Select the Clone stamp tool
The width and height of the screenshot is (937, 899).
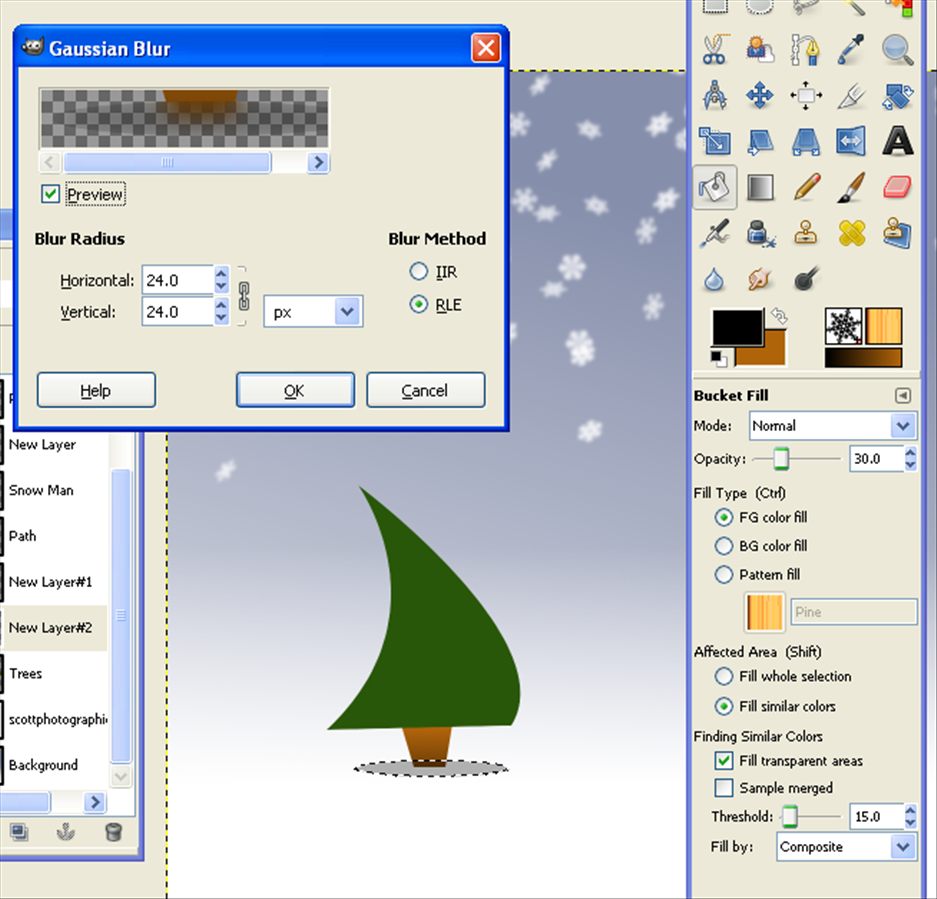click(806, 234)
